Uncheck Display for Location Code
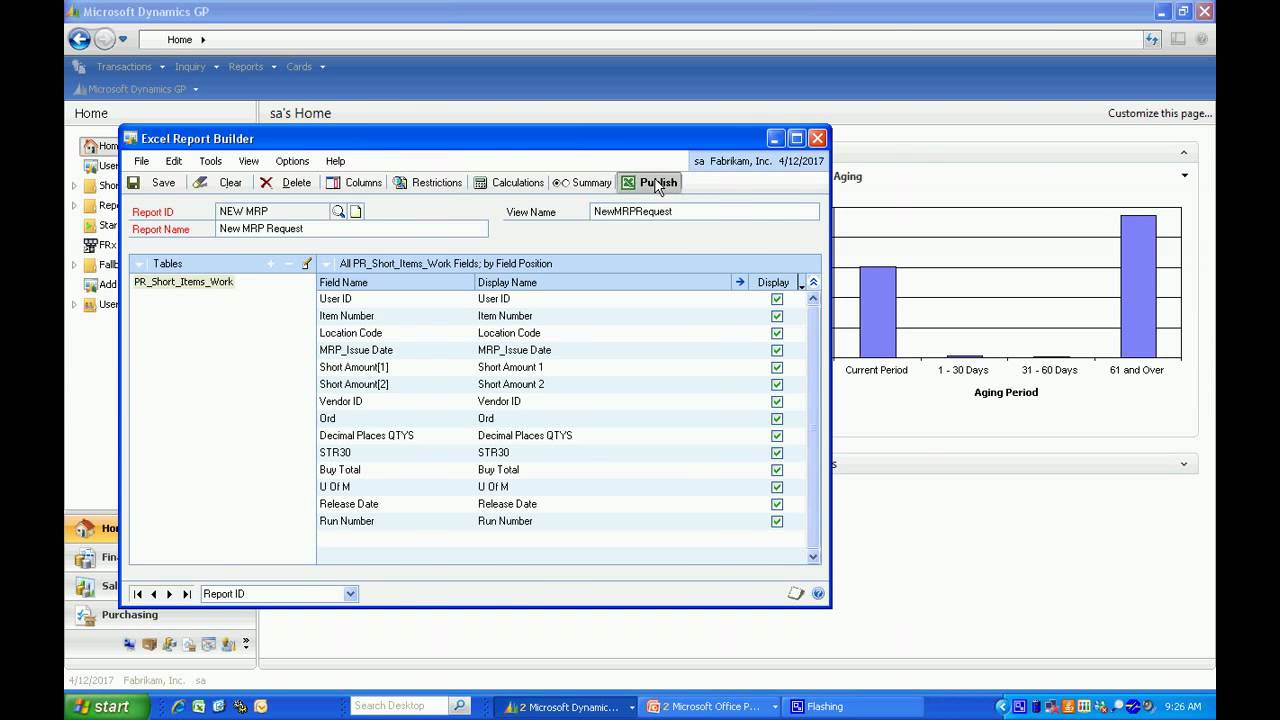Image resolution: width=1280 pixels, height=720 pixels. coord(777,333)
